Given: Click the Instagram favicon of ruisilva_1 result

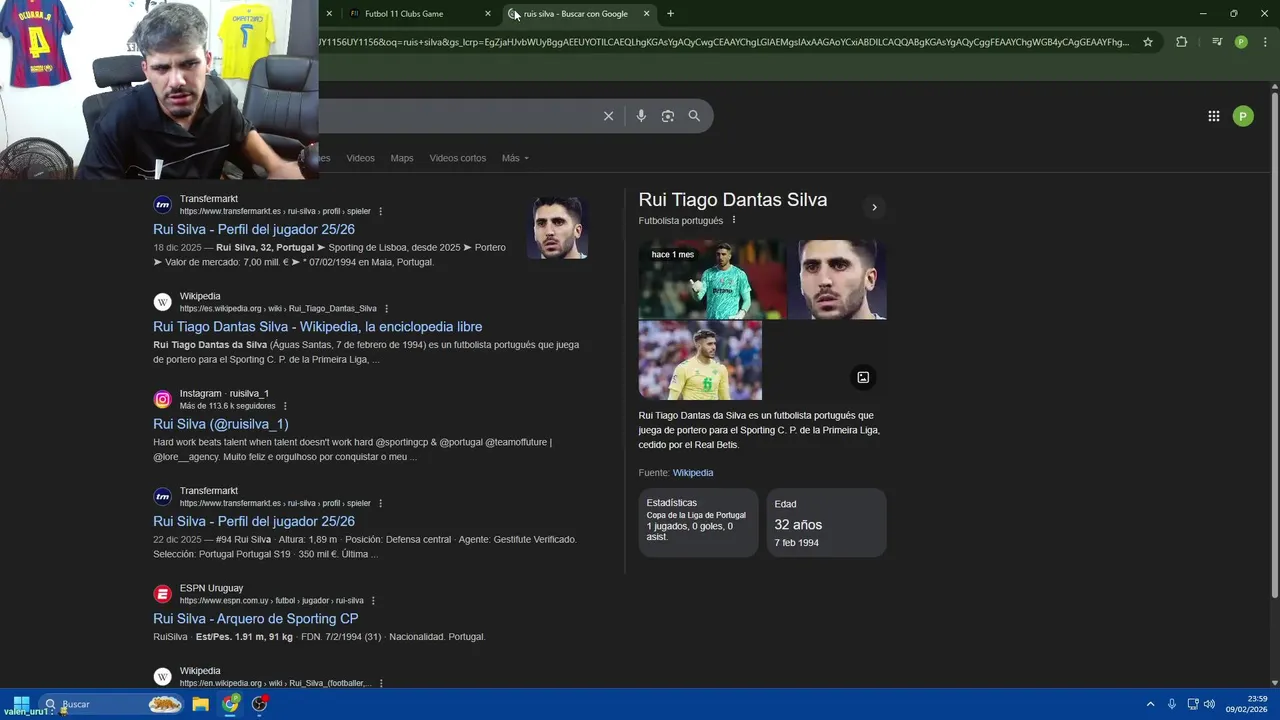Looking at the screenshot, I should coord(162,399).
